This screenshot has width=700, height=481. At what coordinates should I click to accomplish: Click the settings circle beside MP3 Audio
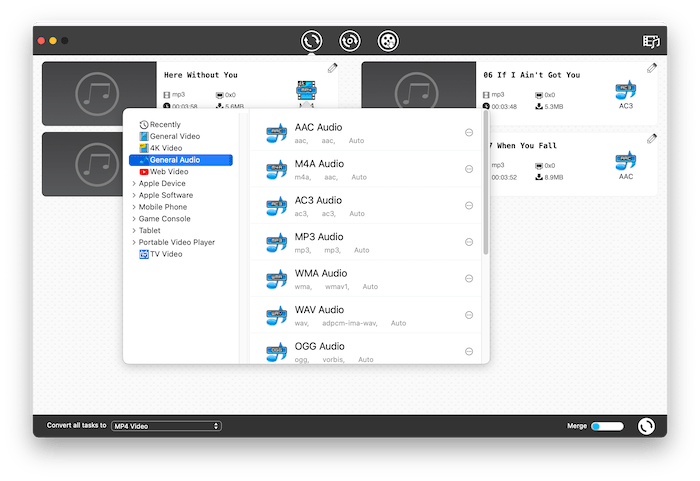point(470,242)
